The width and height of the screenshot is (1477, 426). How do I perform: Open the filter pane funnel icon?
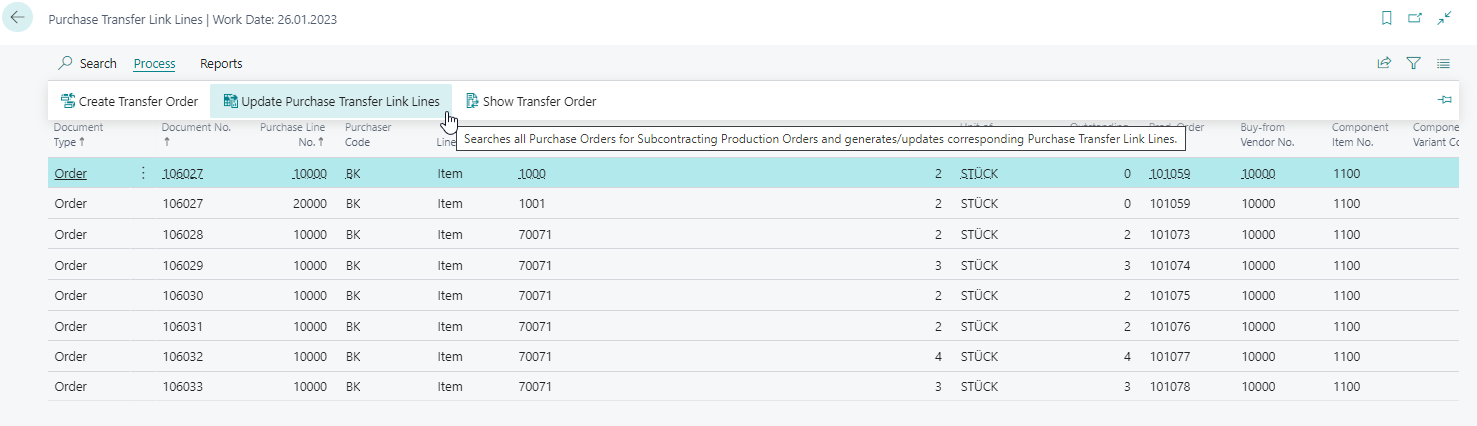click(x=1414, y=63)
